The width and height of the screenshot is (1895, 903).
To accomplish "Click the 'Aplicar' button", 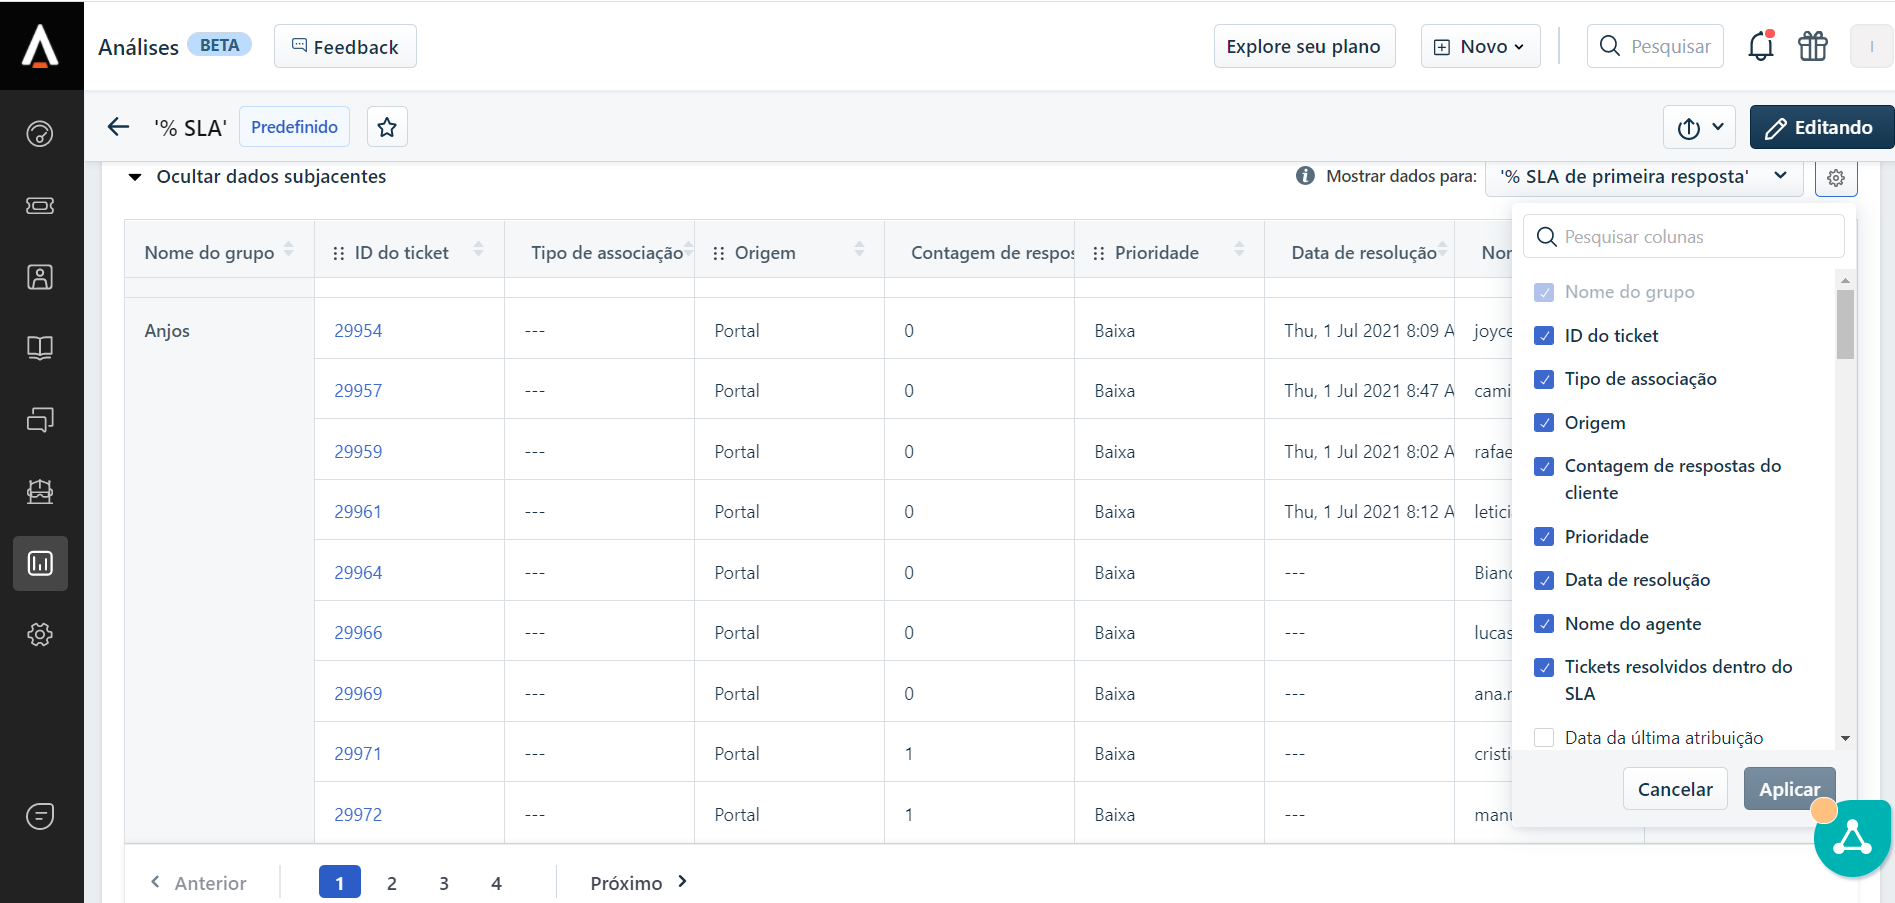I will pyautogui.click(x=1788, y=789).
